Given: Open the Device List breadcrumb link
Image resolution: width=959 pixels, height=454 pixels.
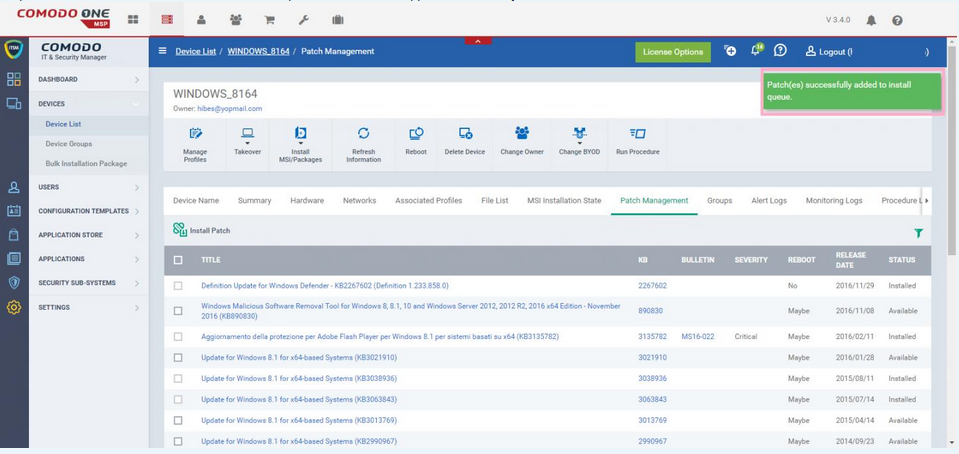Looking at the screenshot, I should (x=195, y=51).
